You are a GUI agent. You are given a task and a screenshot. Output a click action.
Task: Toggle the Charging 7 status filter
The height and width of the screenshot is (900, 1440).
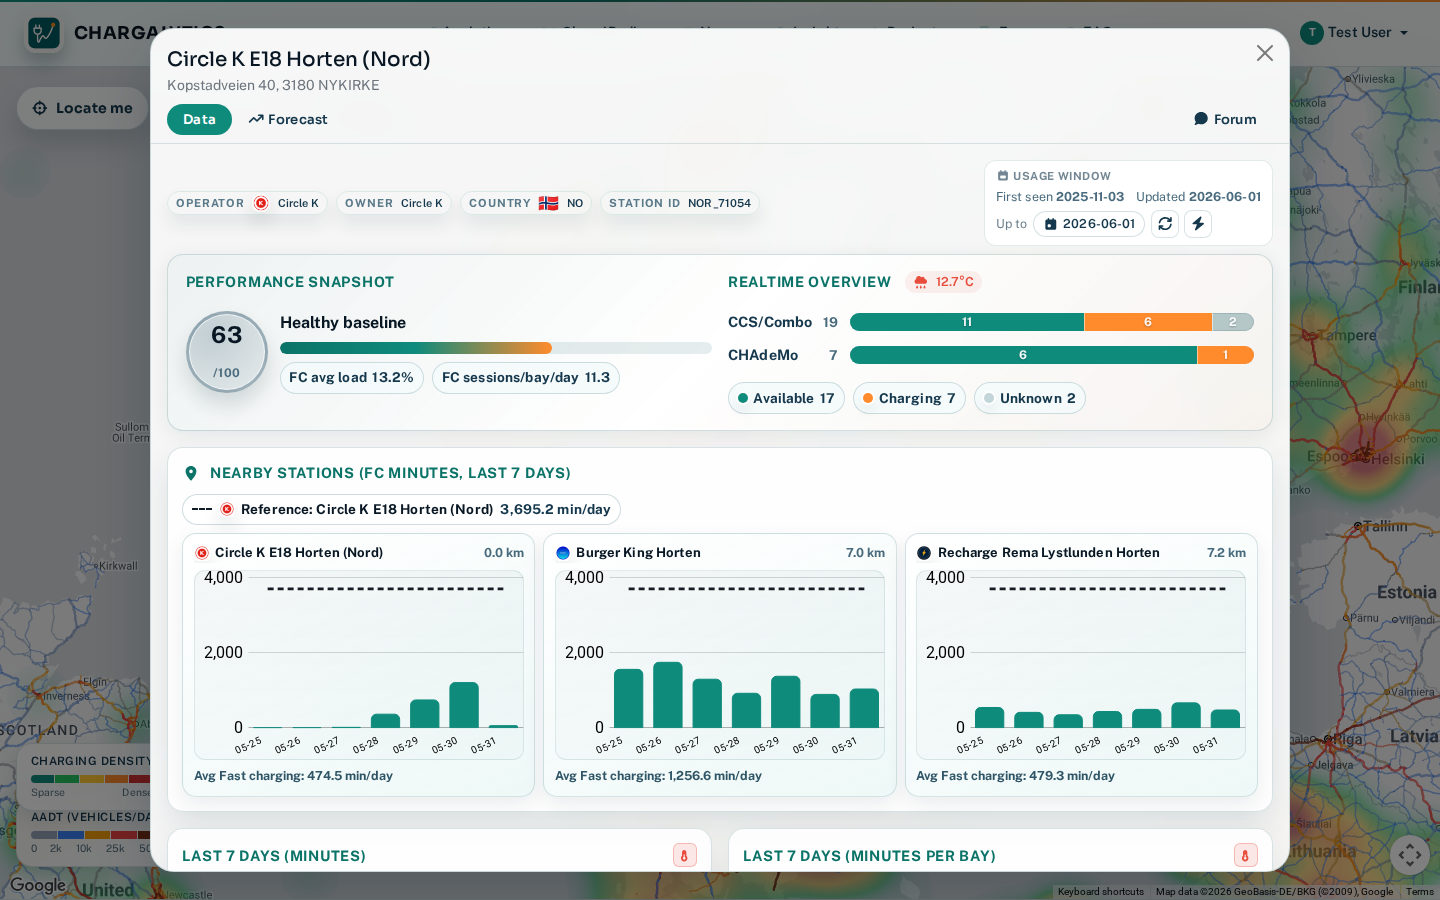[909, 398]
